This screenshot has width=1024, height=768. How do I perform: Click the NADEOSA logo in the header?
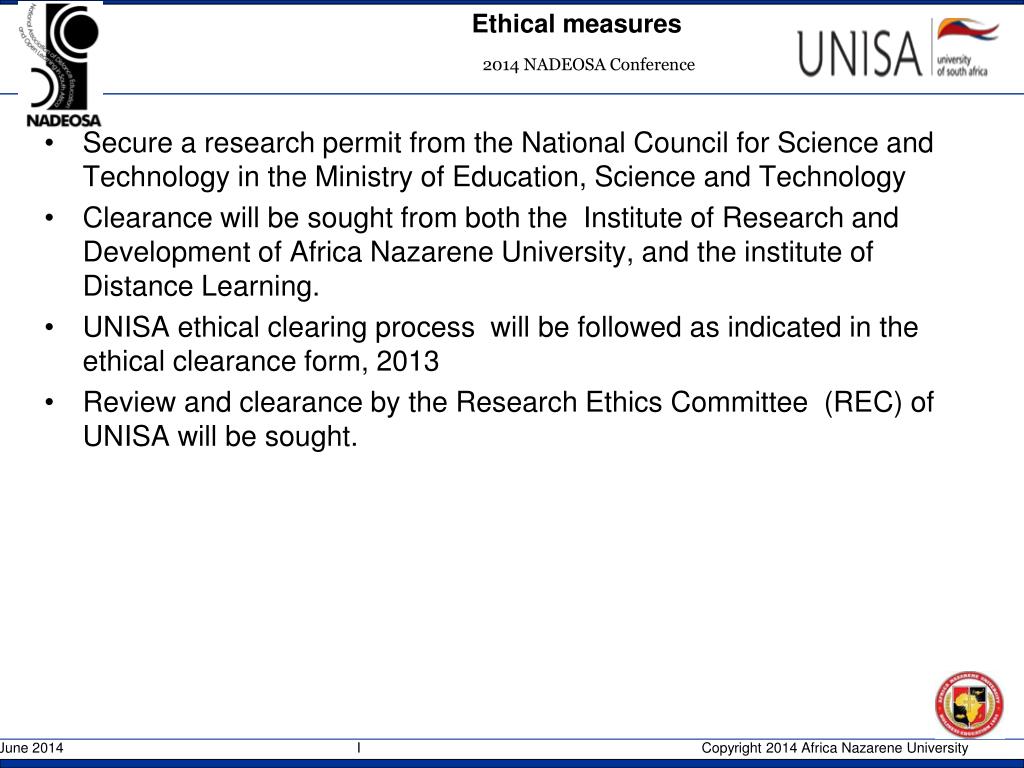[x=60, y=65]
